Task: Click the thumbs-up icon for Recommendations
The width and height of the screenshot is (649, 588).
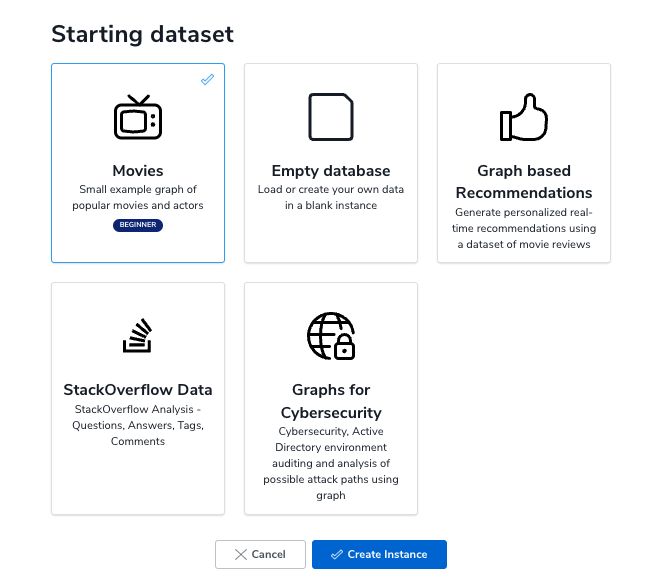Action: (524, 117)
